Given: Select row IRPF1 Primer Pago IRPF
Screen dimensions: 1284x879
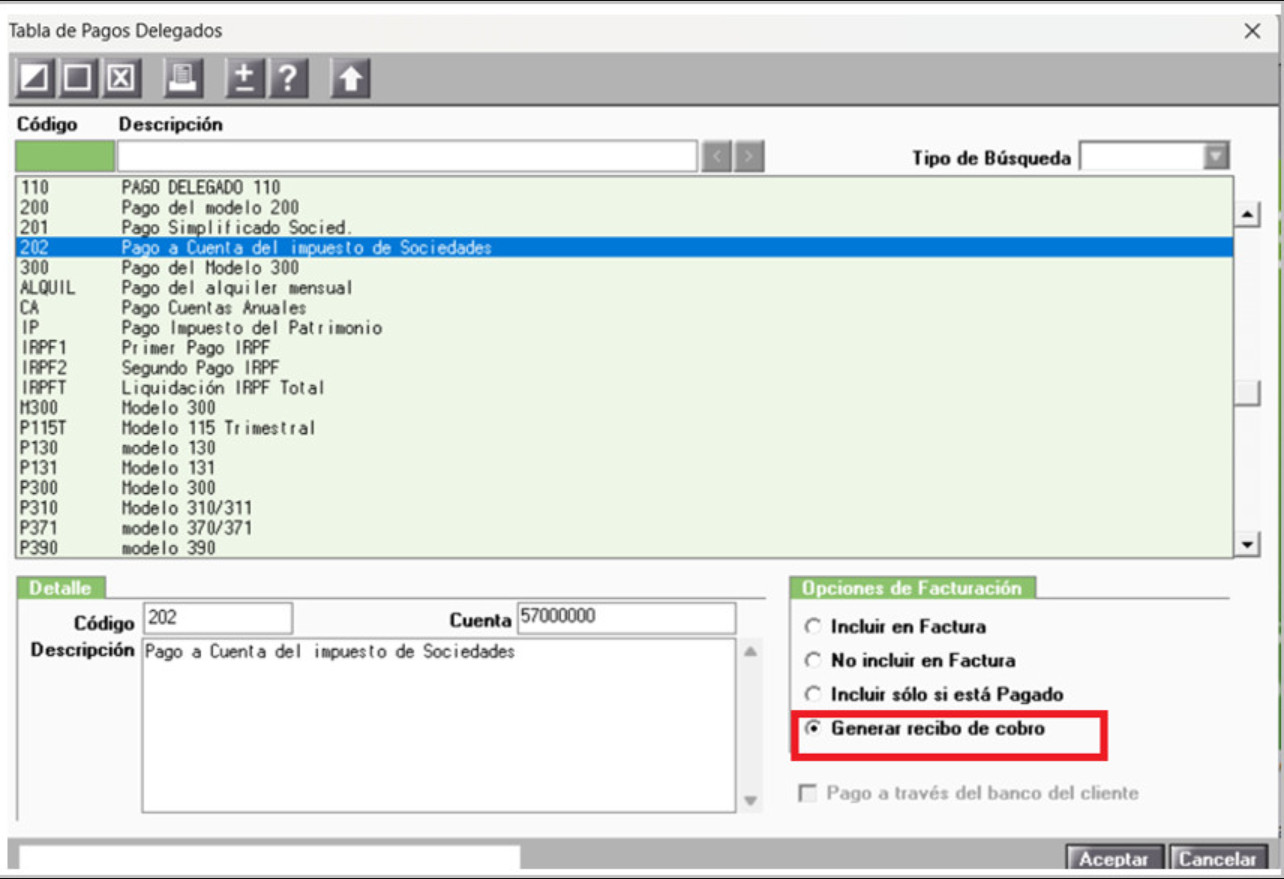Looking at the screenshot, I should [624, 348].
